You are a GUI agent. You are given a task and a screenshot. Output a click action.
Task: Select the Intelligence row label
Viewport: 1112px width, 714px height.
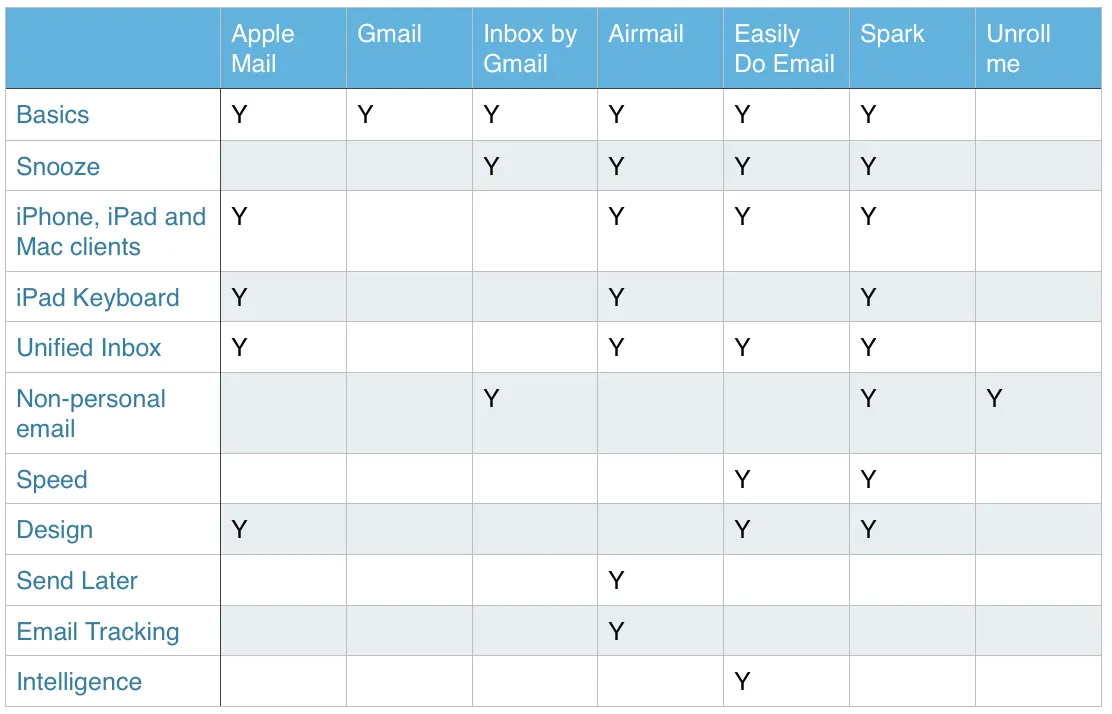79,682
